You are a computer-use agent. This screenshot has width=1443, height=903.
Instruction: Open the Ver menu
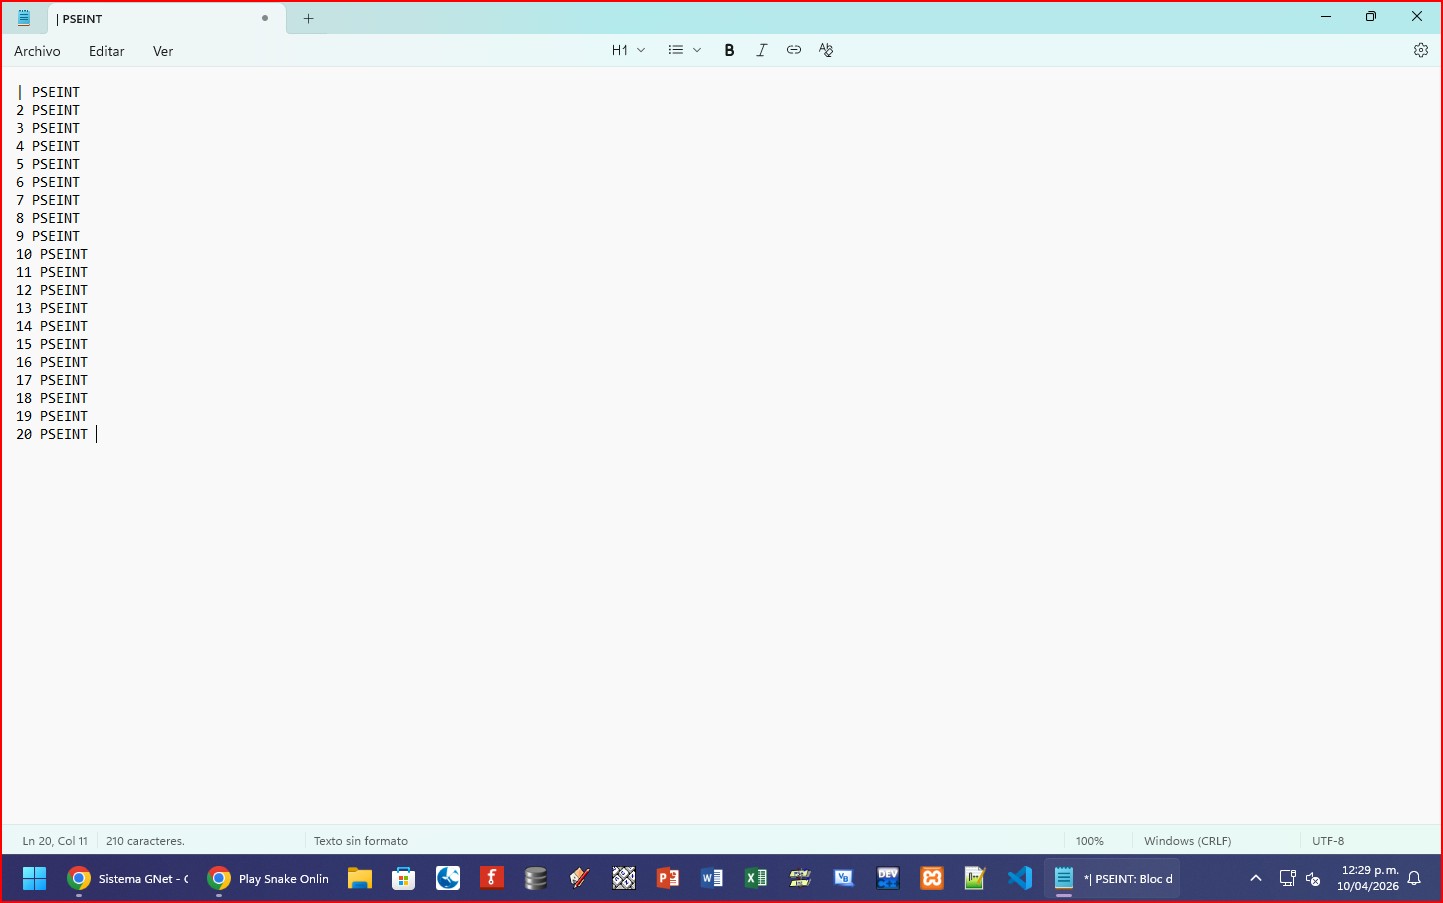pyautogui.click(x=163, y=51)
